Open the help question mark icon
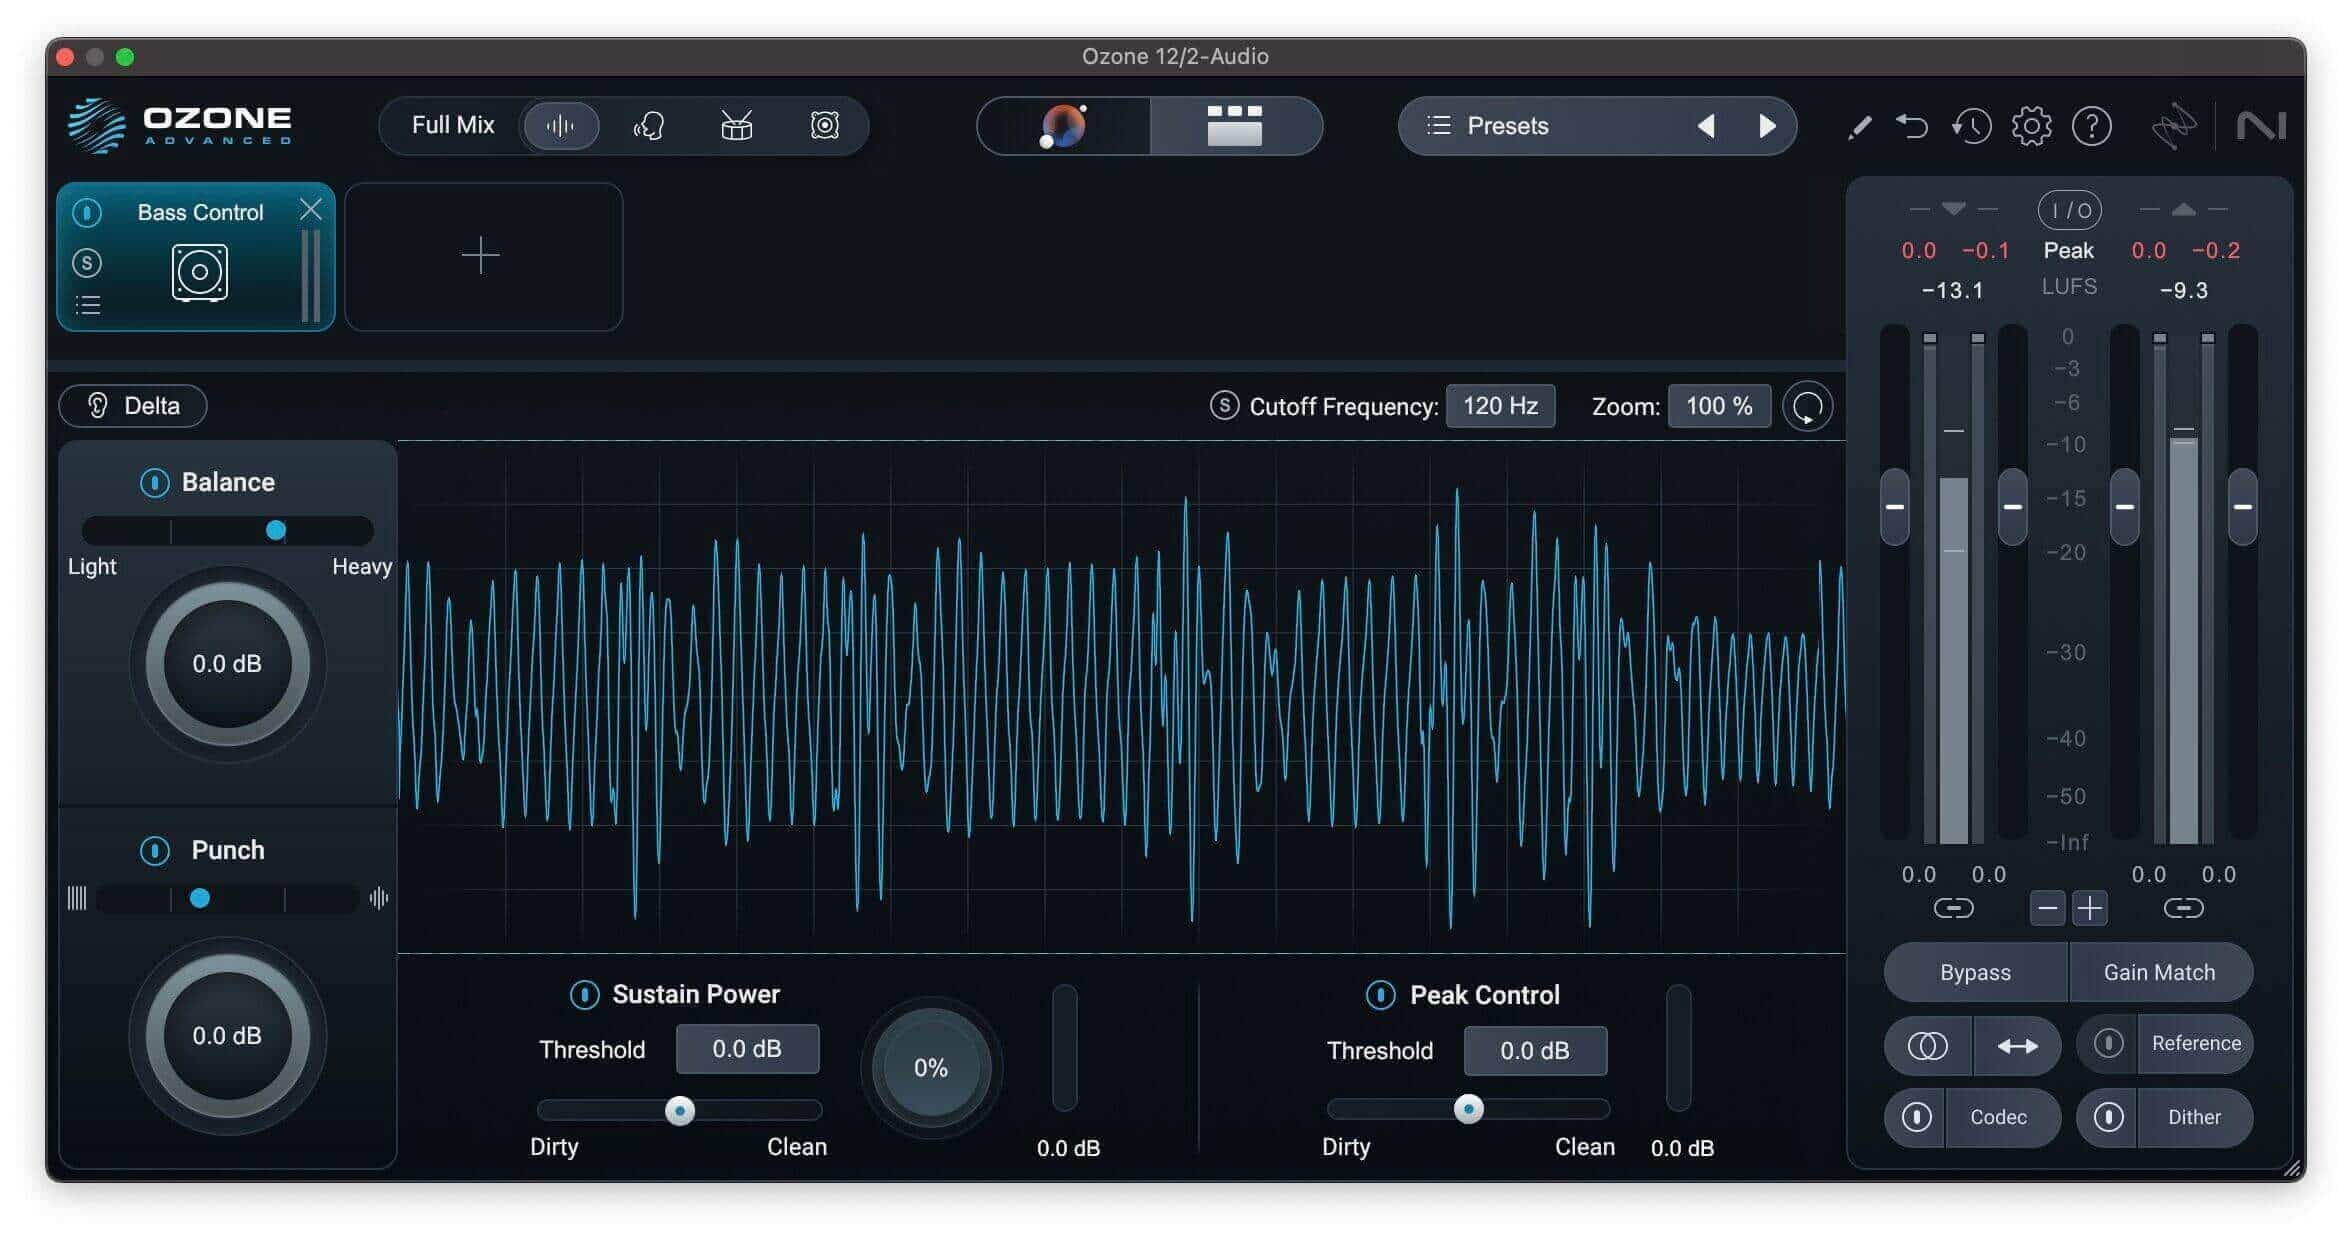The image size is (2352, 1236). 2091,126
